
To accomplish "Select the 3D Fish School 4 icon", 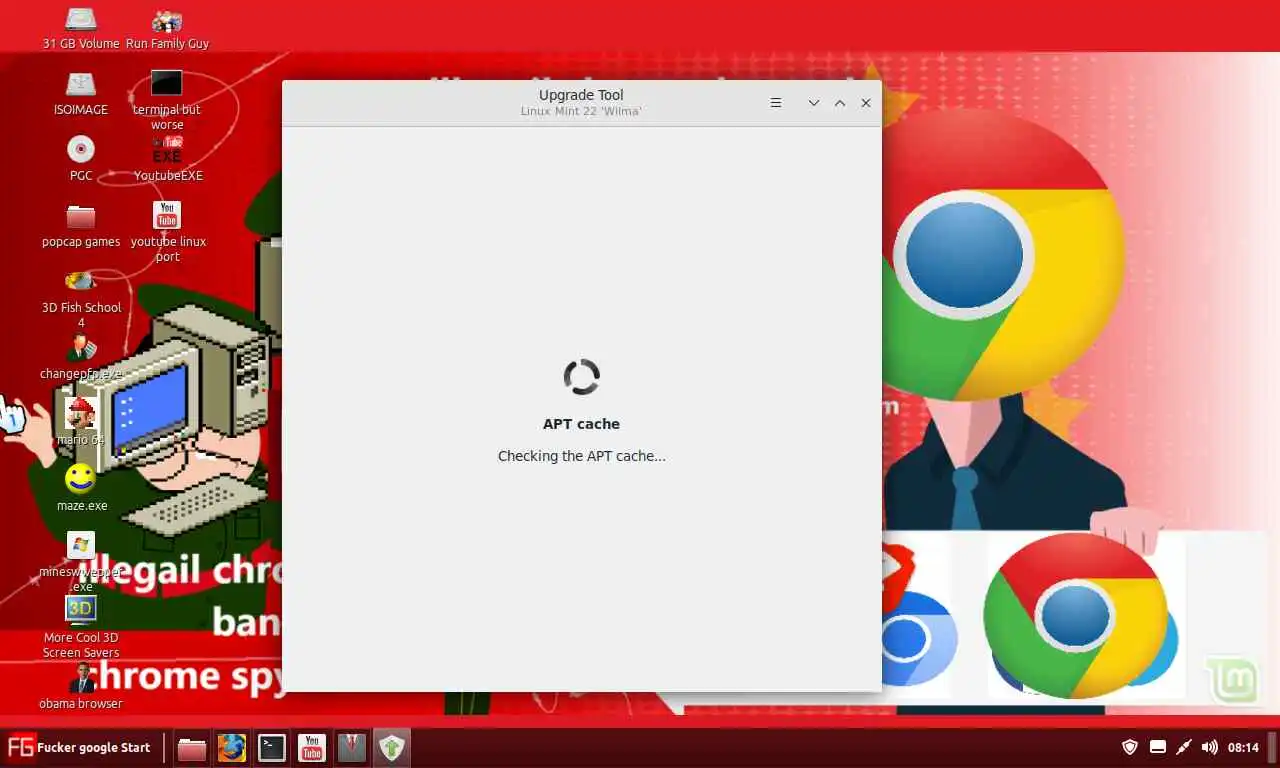I will (81, 298).
